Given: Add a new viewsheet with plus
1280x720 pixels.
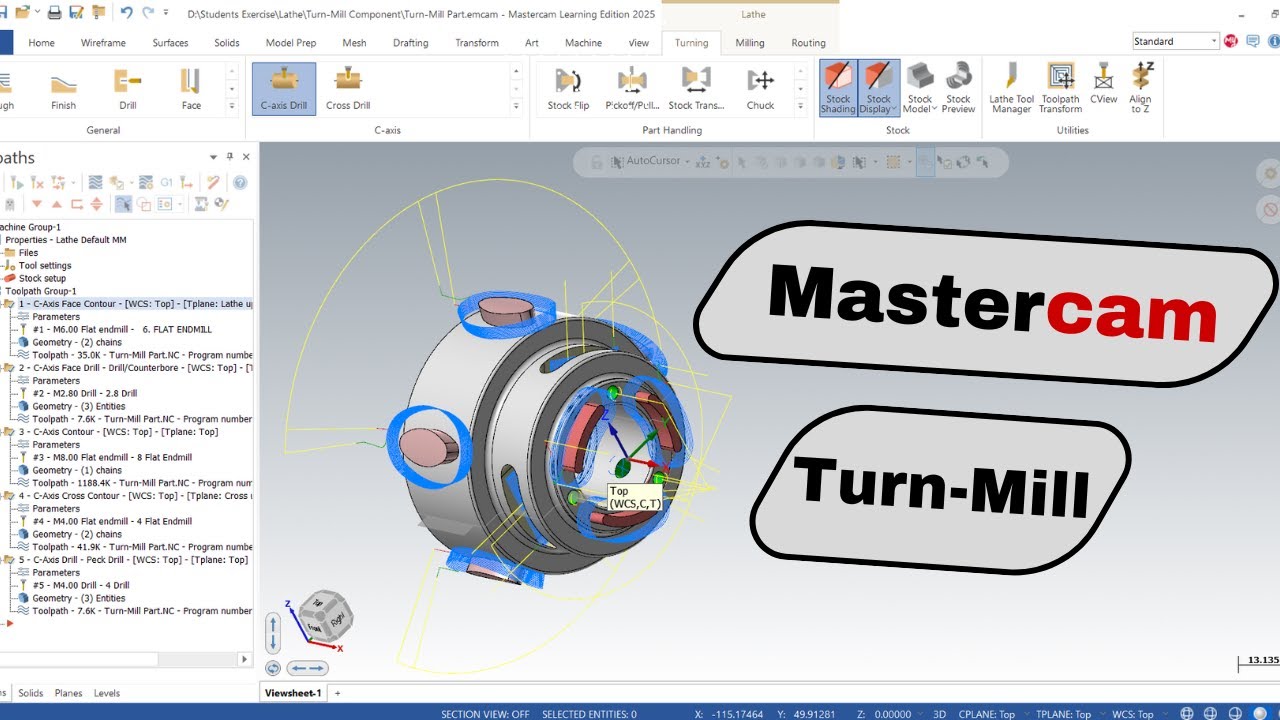Looking at the screenshot, I should click(x=337, y=693).
